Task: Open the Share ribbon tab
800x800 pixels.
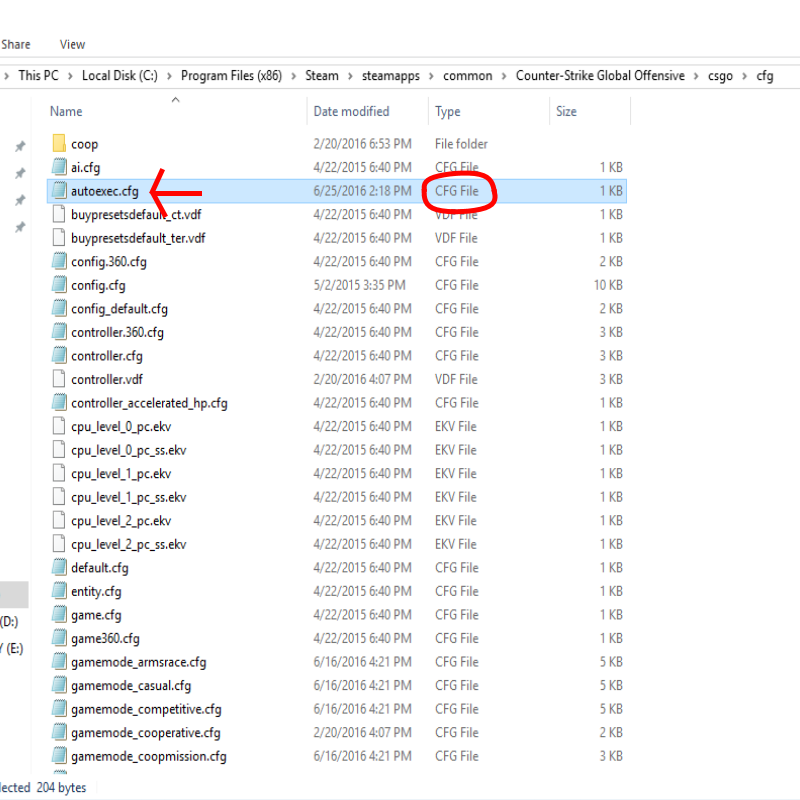Action: [x=16, y=45]
